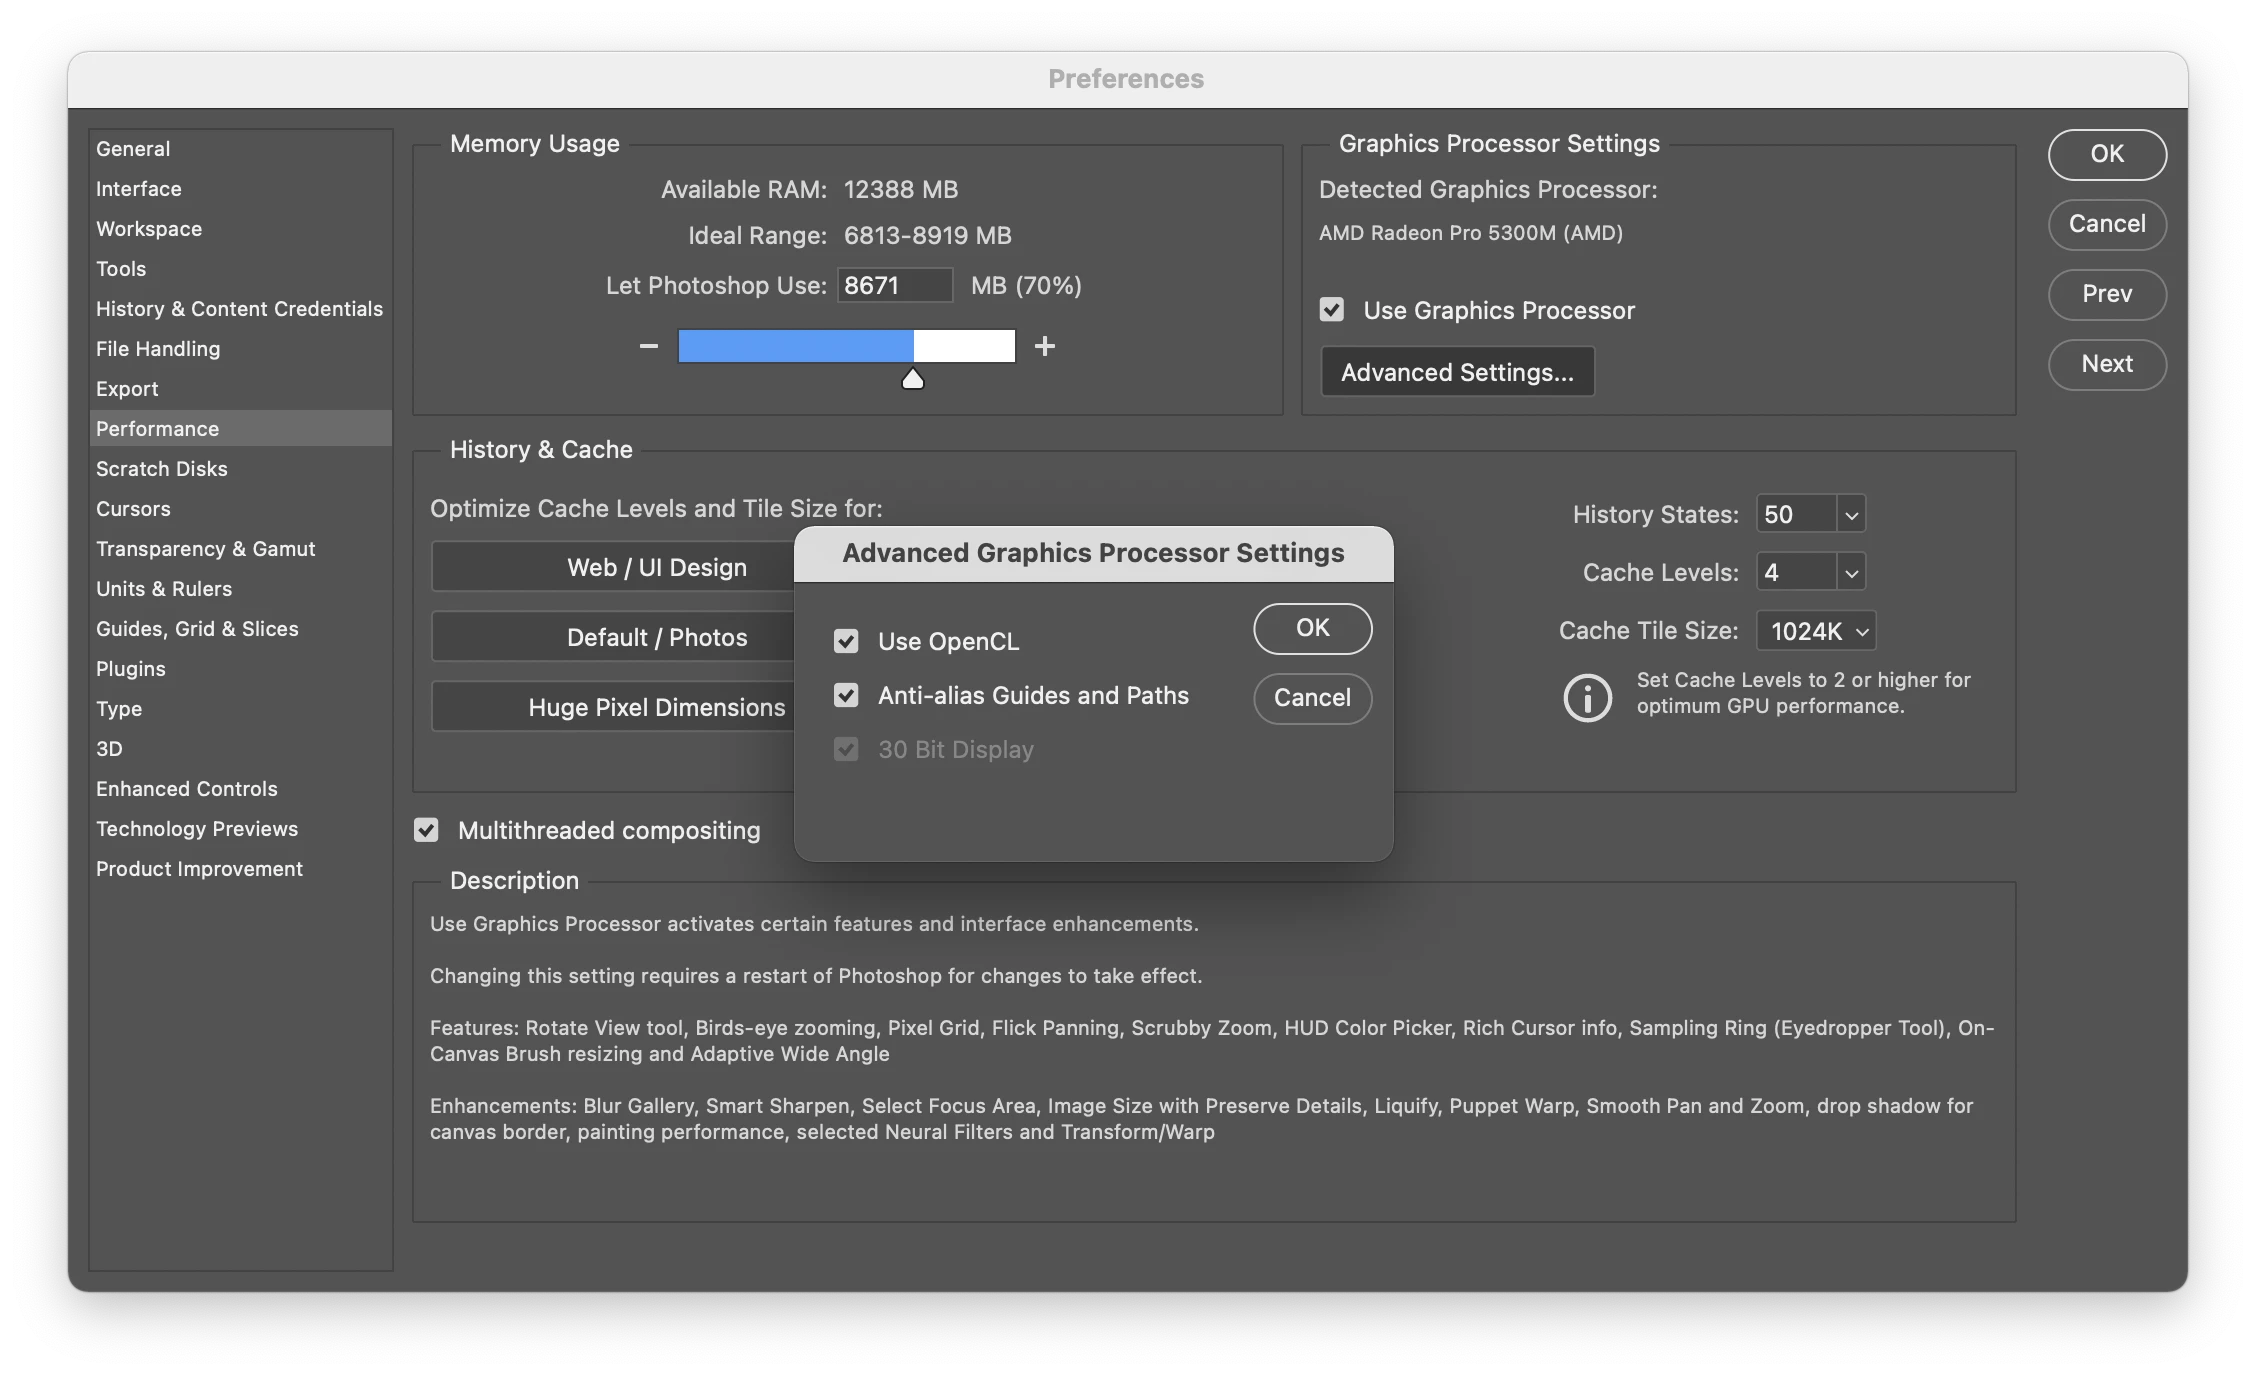
Task: Open the Interface preferences category
Action: 139,189
